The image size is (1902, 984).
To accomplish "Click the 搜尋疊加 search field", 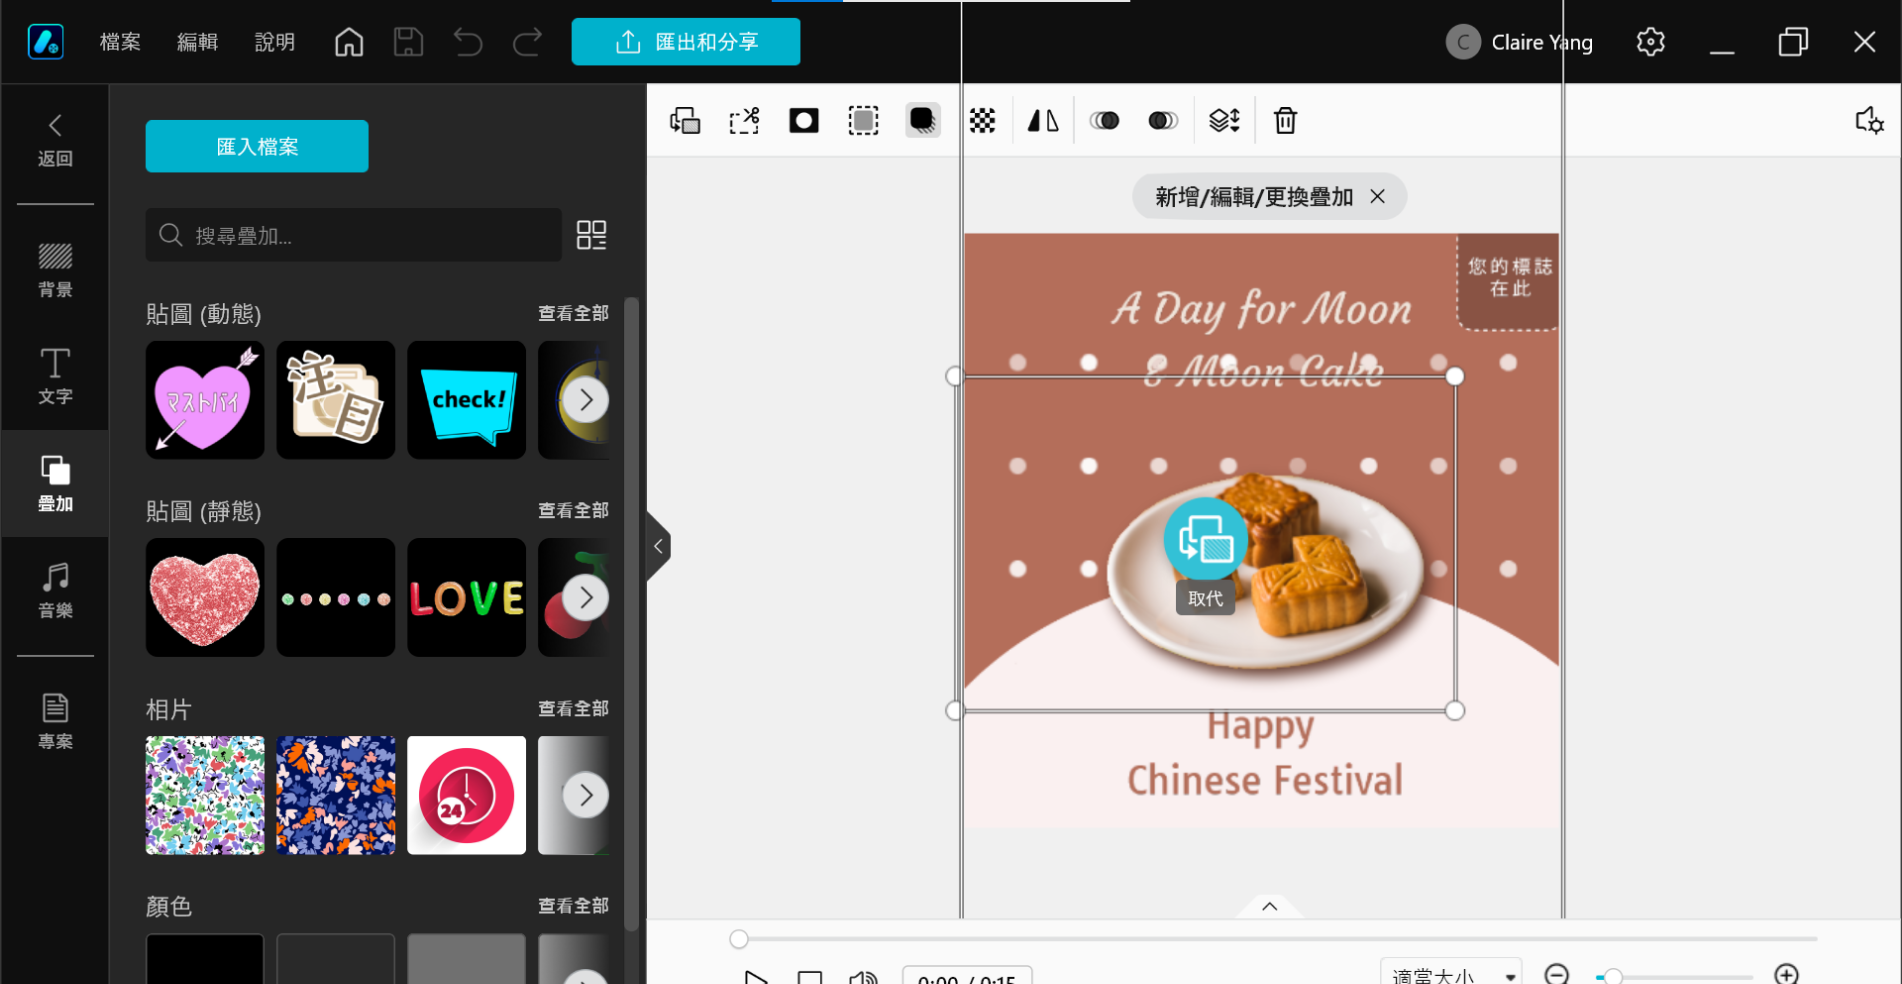I will [x=353, y=235].
